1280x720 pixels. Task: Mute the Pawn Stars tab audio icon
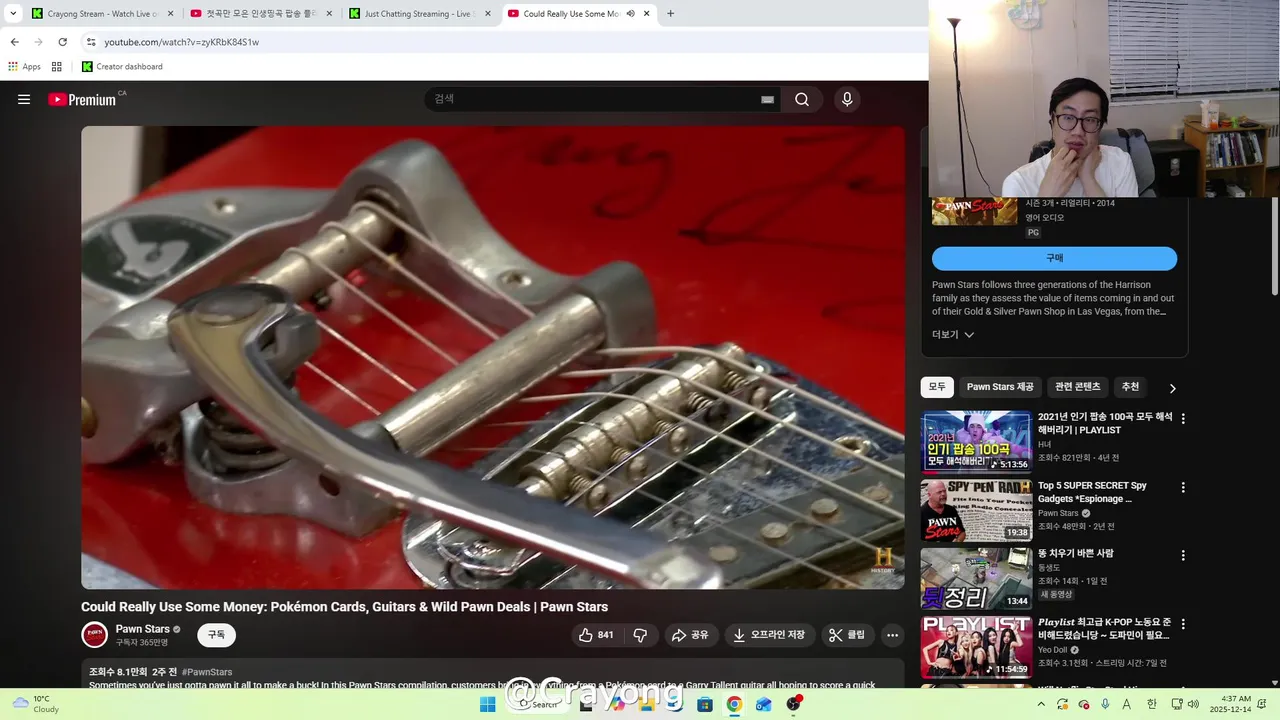point(630,14)
